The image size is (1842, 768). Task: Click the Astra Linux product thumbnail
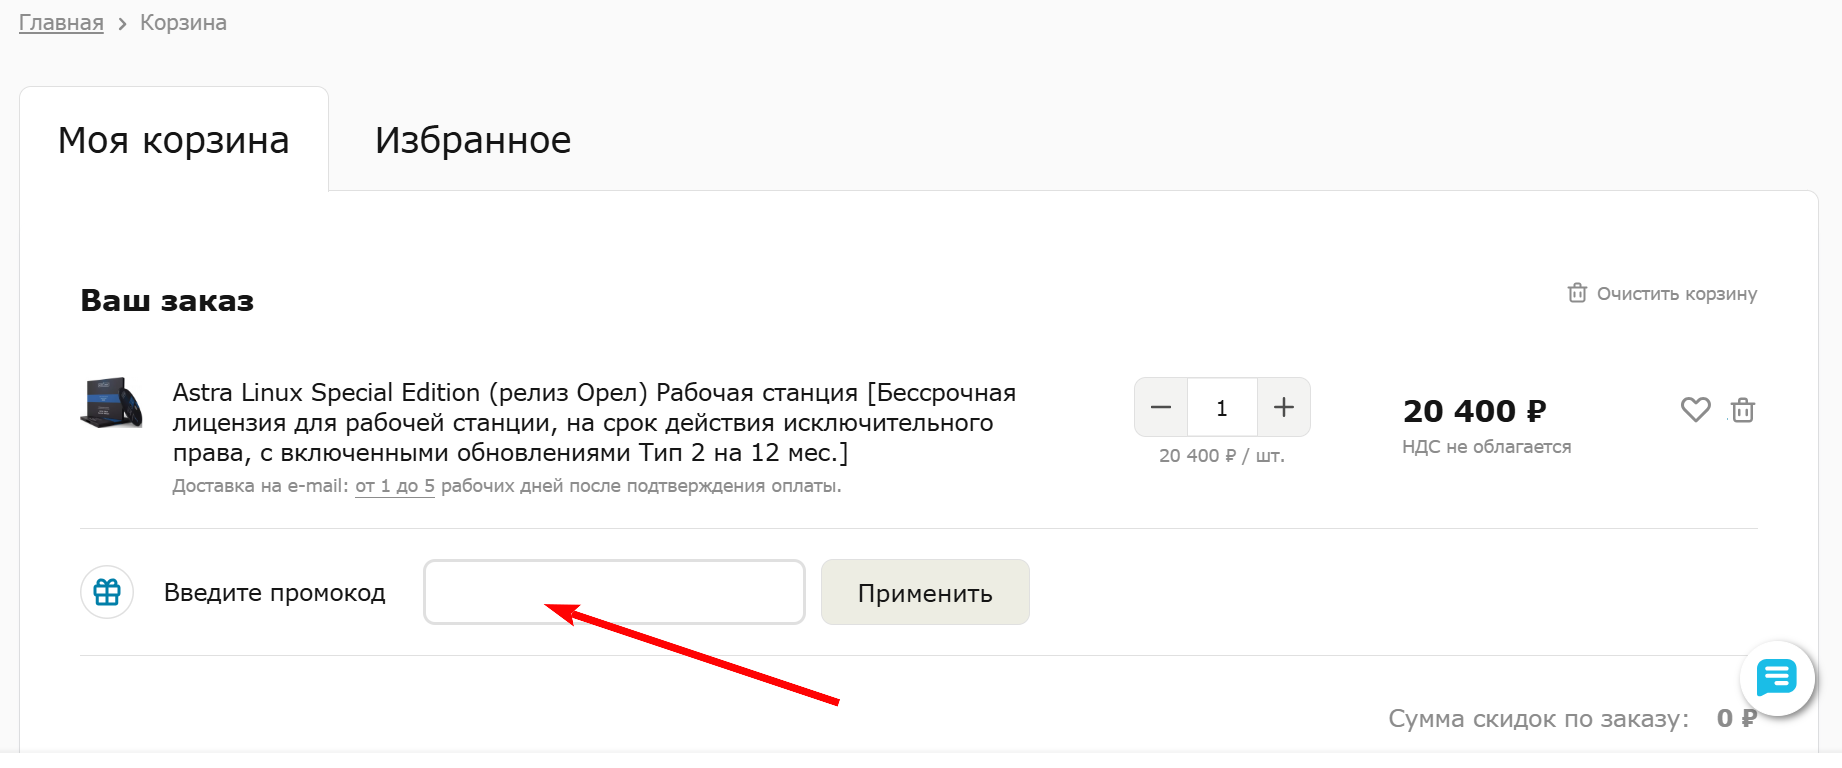pos(111,404)
